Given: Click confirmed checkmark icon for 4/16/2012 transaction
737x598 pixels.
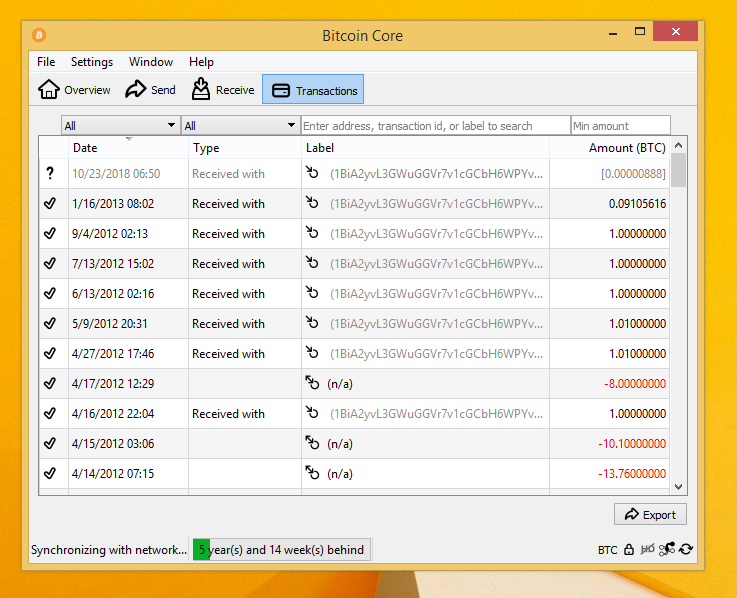Looking at the screenshot, I should tap(50, 413).
